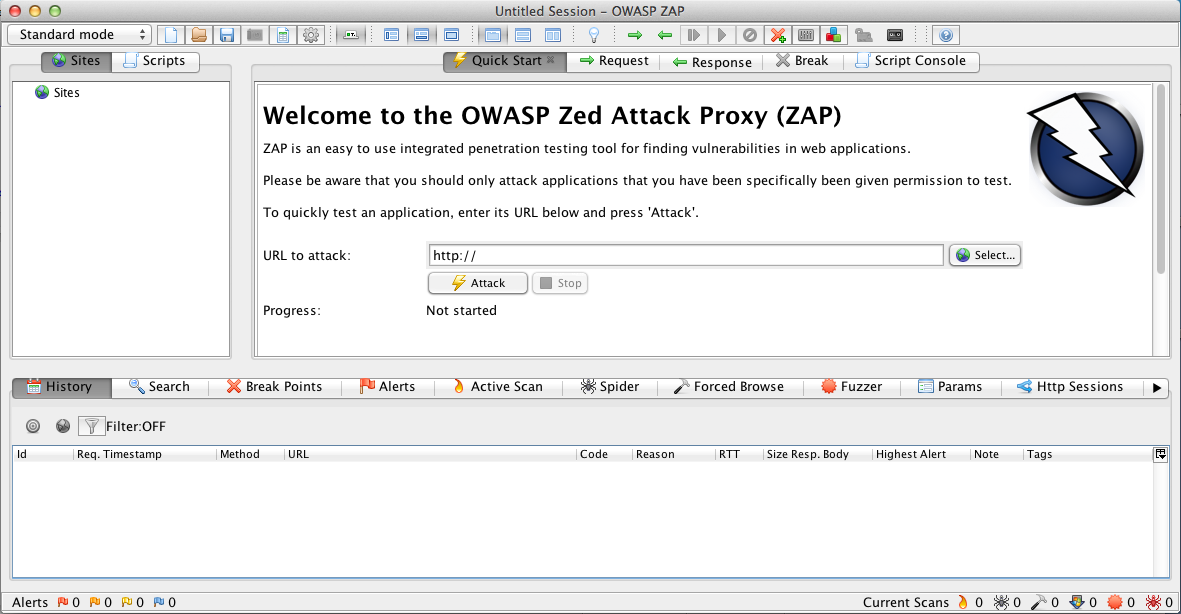This screenshot has height=614, width=1181.
Task: Open the Script Console tab
Action: point(911,61)
